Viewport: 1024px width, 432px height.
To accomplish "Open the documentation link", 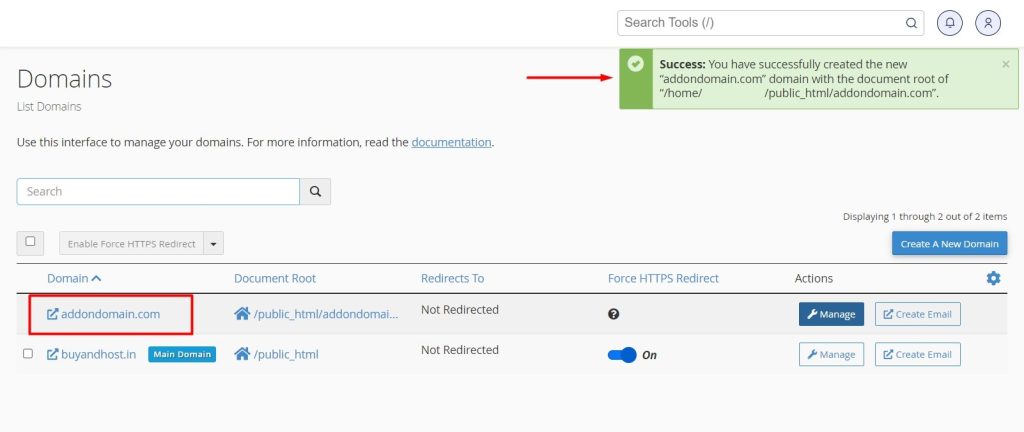I will 451,142.
